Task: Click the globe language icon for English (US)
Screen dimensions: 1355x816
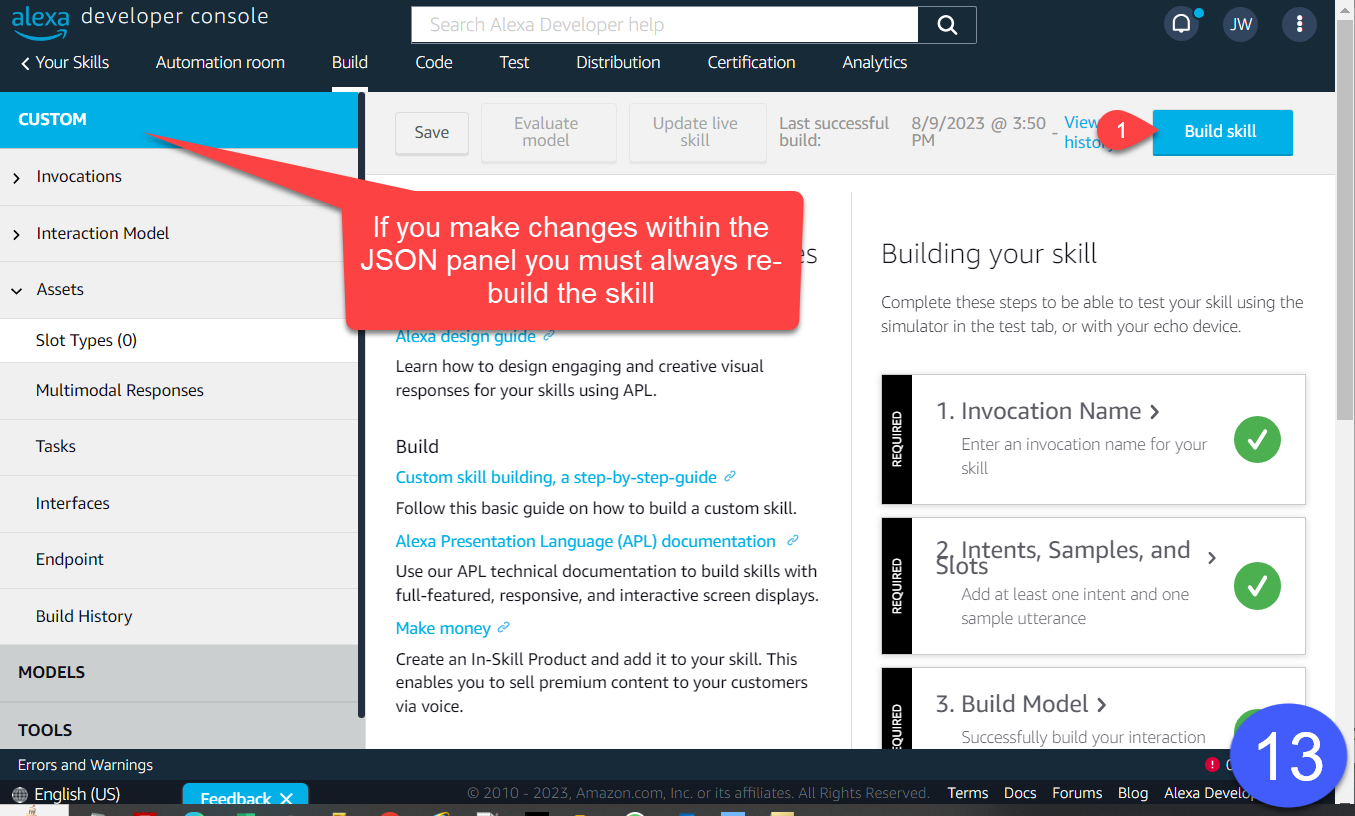Action: (x=20, y=795)
